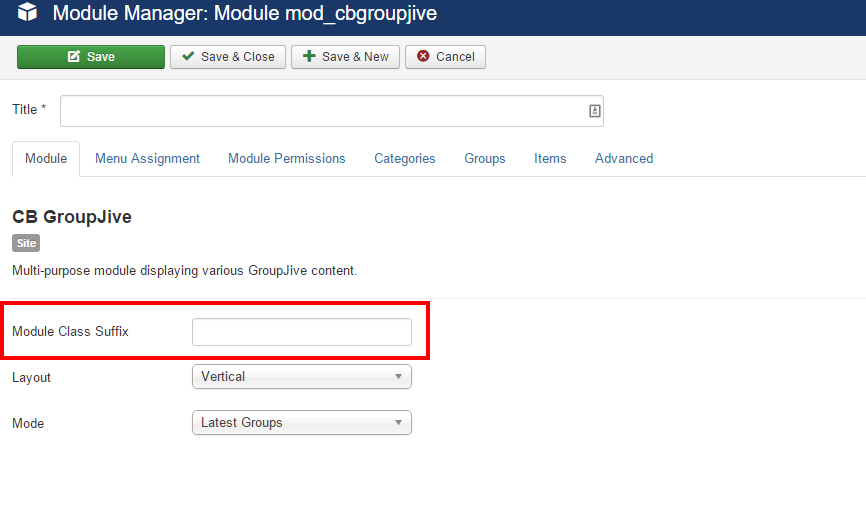Click the Multi-purpose module description text
Image resolution: width=866 pixels, height=523 pixels.
pos(184,271)
